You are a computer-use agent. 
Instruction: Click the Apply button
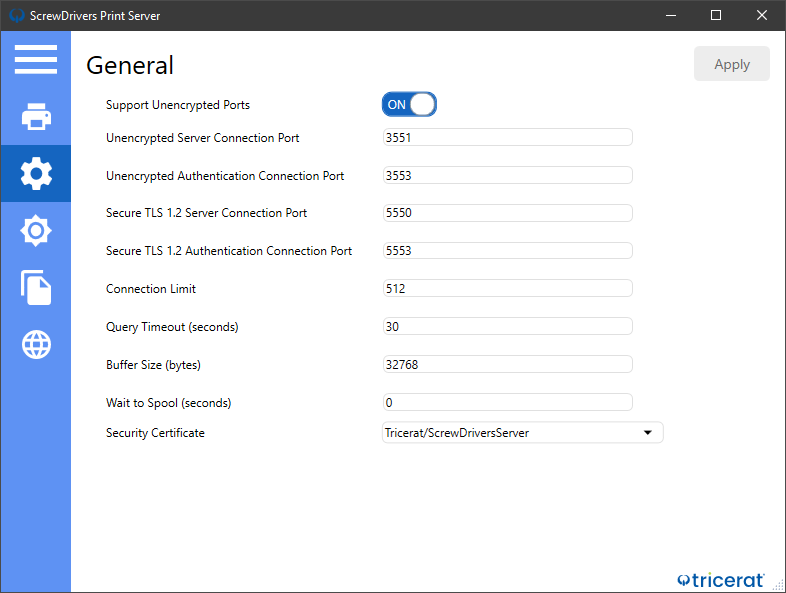(x=731, y=64)
